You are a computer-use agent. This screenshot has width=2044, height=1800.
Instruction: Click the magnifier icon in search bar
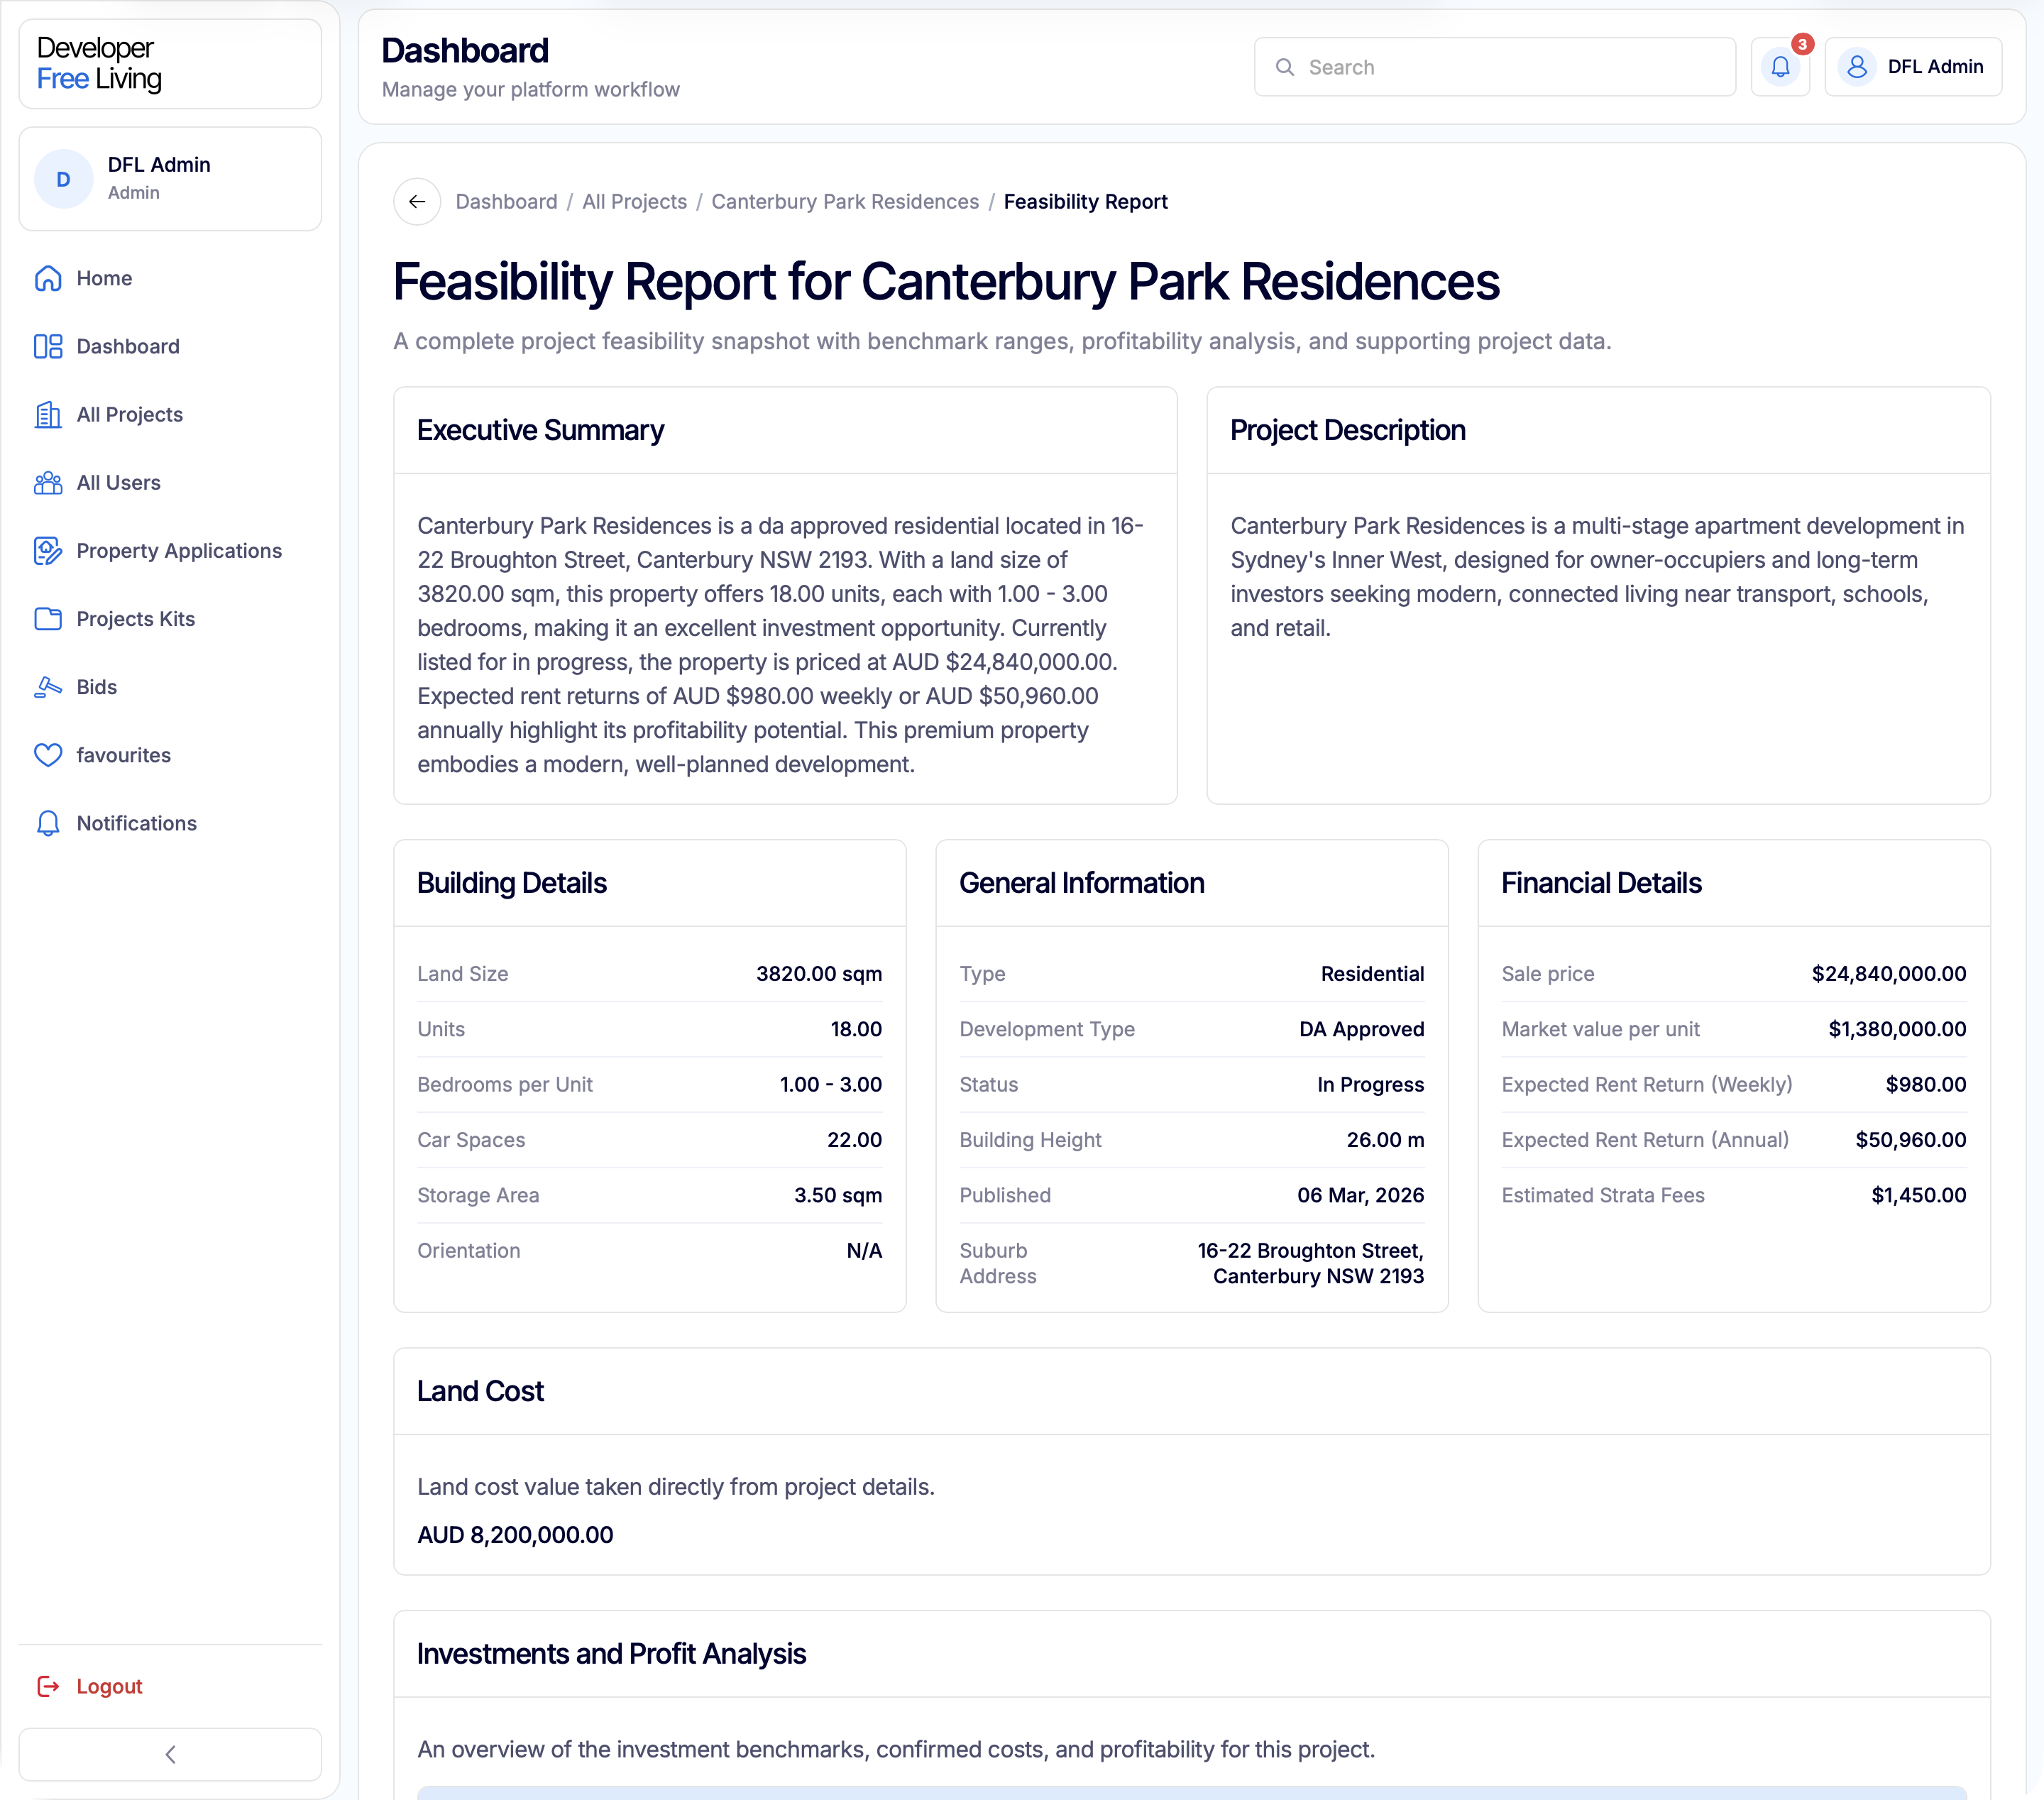1285,67
